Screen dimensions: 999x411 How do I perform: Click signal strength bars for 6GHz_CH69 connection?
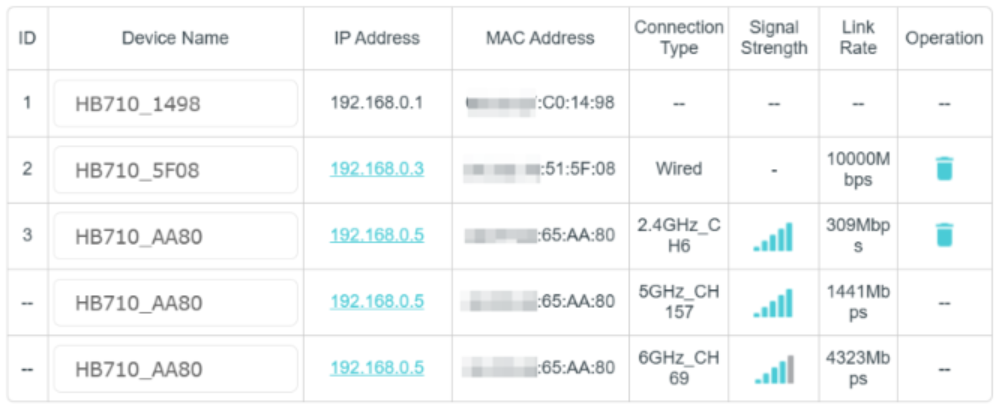[773, 369]
